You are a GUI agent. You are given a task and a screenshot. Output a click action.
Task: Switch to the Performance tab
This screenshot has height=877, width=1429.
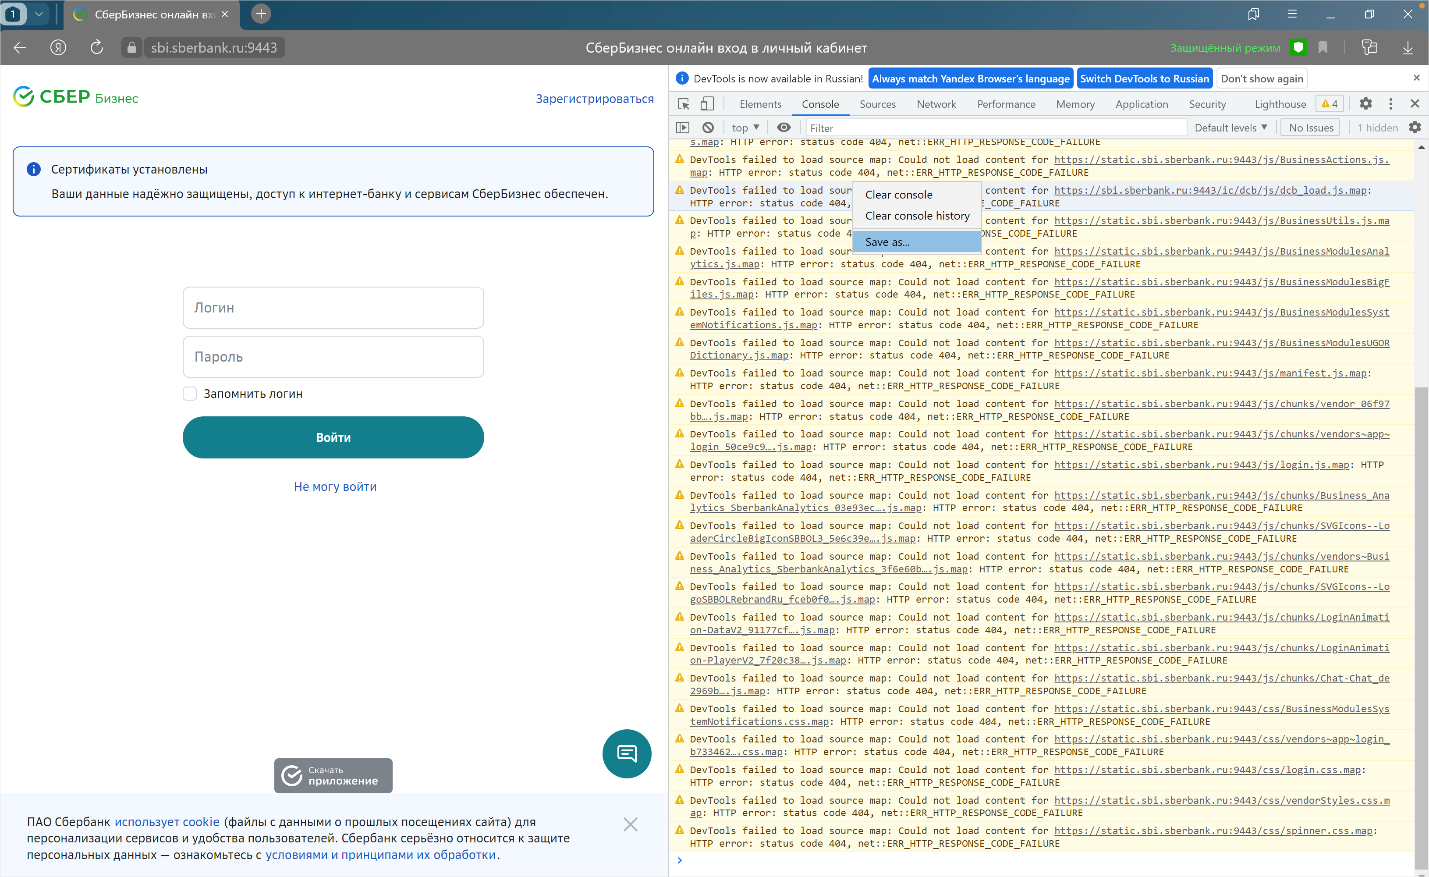tap(1006, 104)
